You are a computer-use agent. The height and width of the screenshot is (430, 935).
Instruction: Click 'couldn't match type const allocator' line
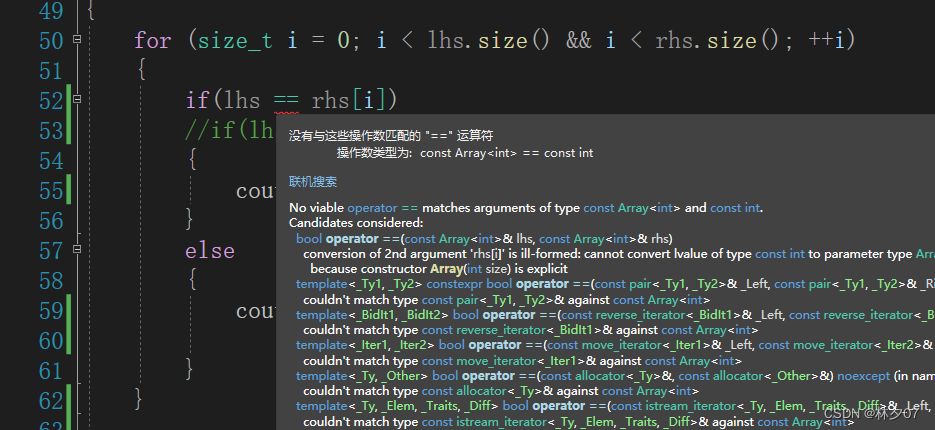[x=501, y=391]
